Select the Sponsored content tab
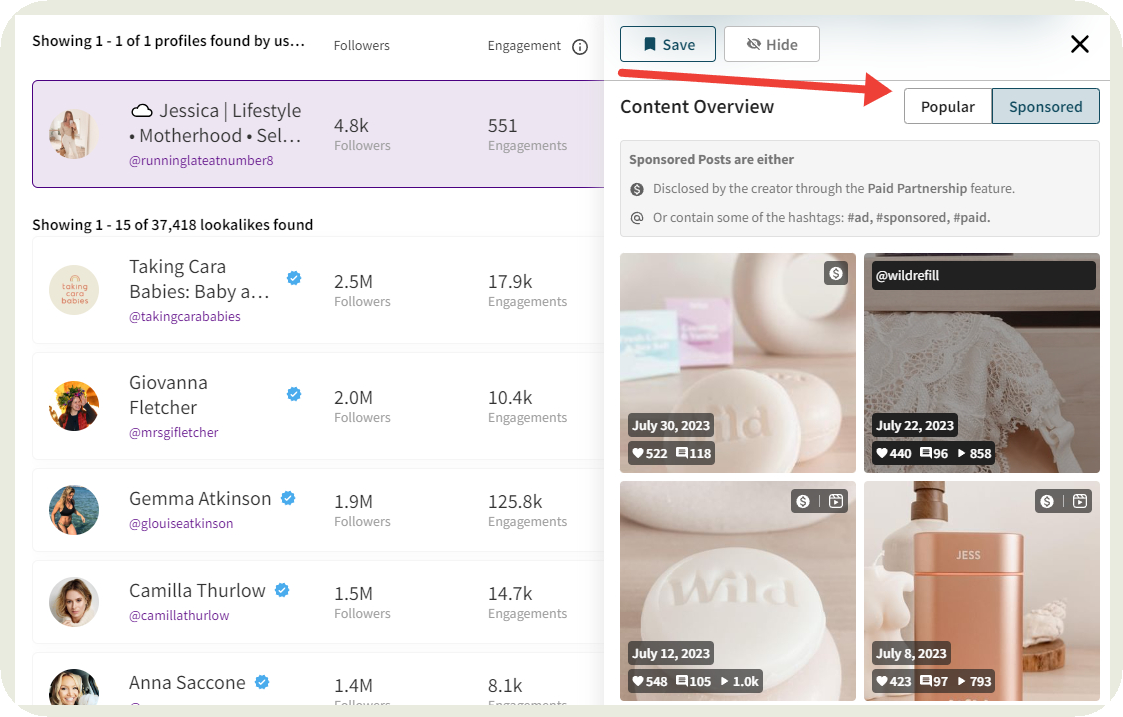The image size is (1123, 717). (x=1045, y=107)
